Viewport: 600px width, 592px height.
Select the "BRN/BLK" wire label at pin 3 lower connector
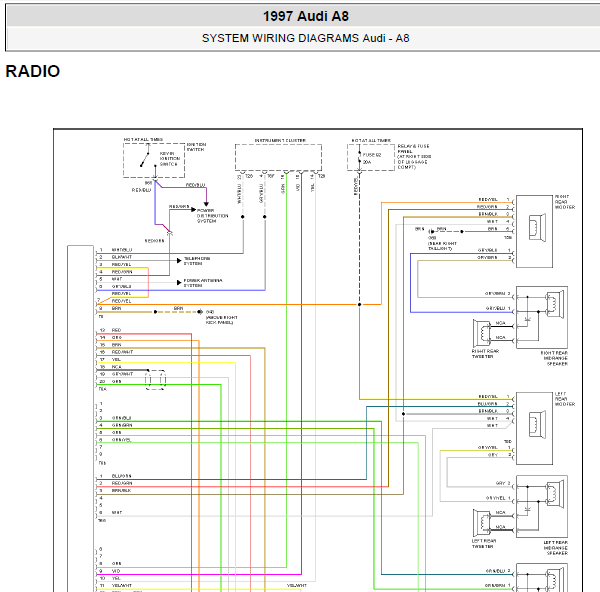click(x=121, y=490)
